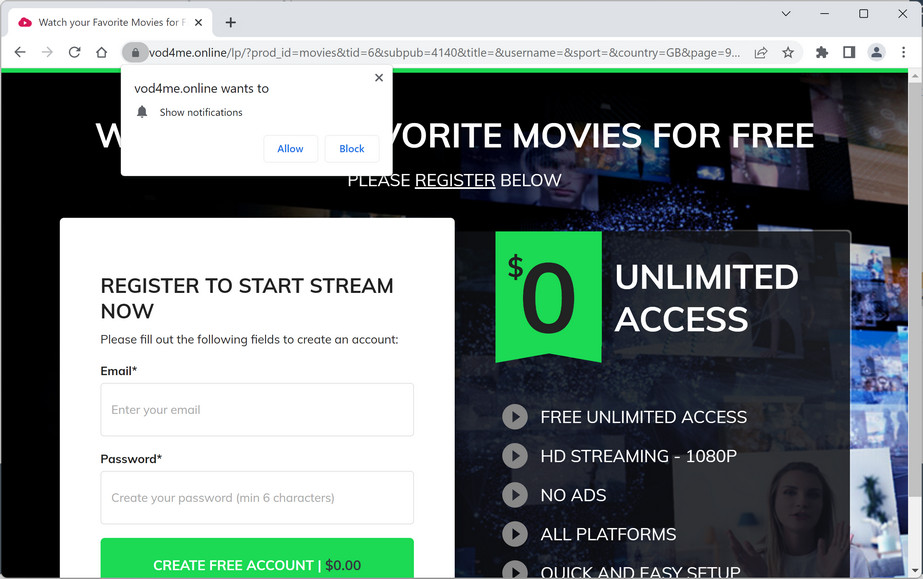
Task: Click the Enter your email field
Action: (256, 409)
